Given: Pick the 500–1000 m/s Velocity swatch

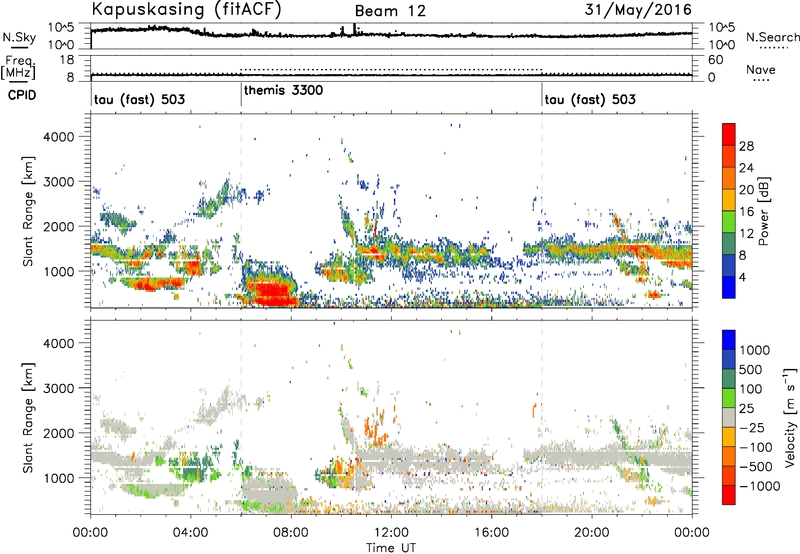Looking at the screenshot, I should click(729, 359).
